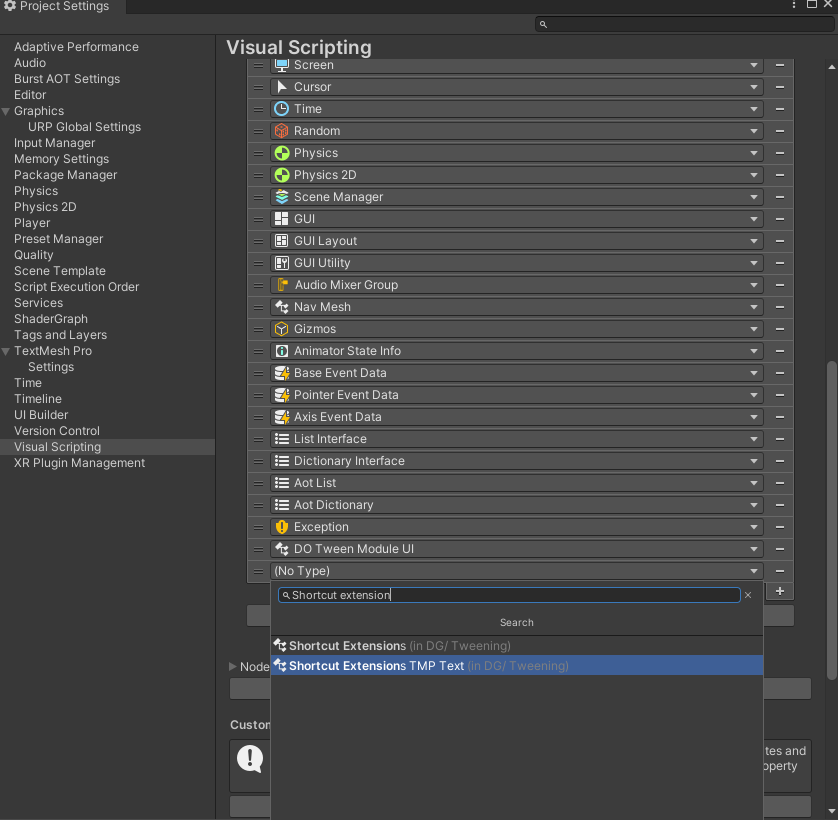Click the Base Event Data icon
838x820 pixels.
282,373
